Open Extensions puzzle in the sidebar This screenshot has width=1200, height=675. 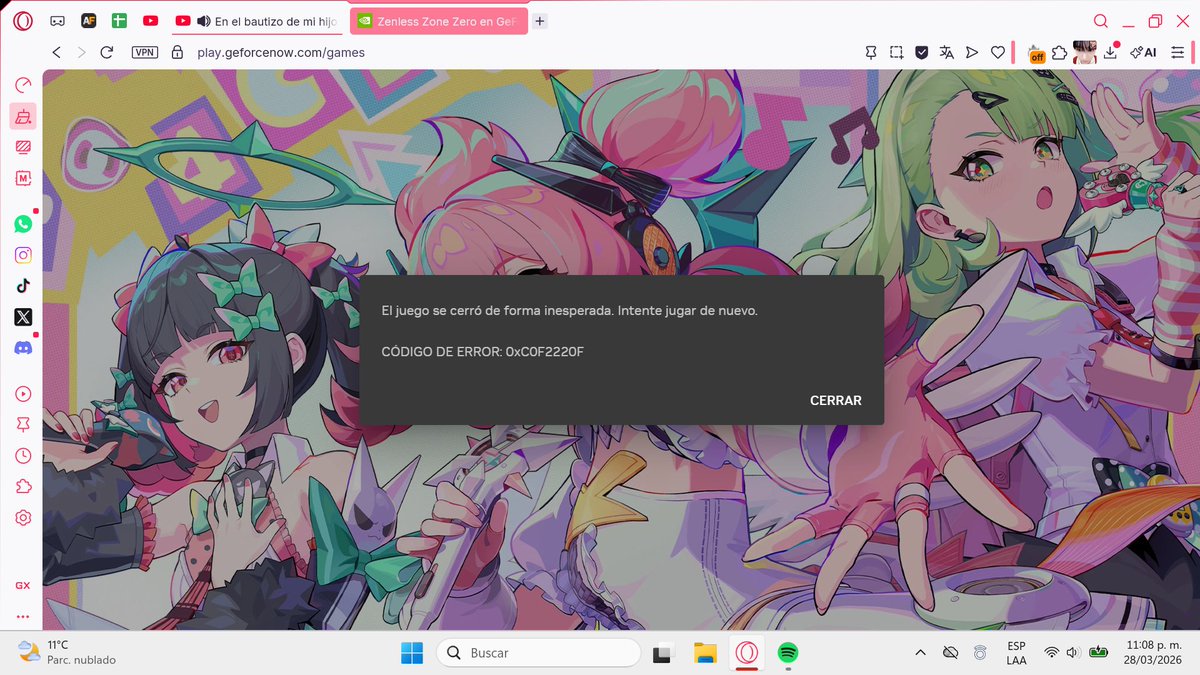click(23, 487)
